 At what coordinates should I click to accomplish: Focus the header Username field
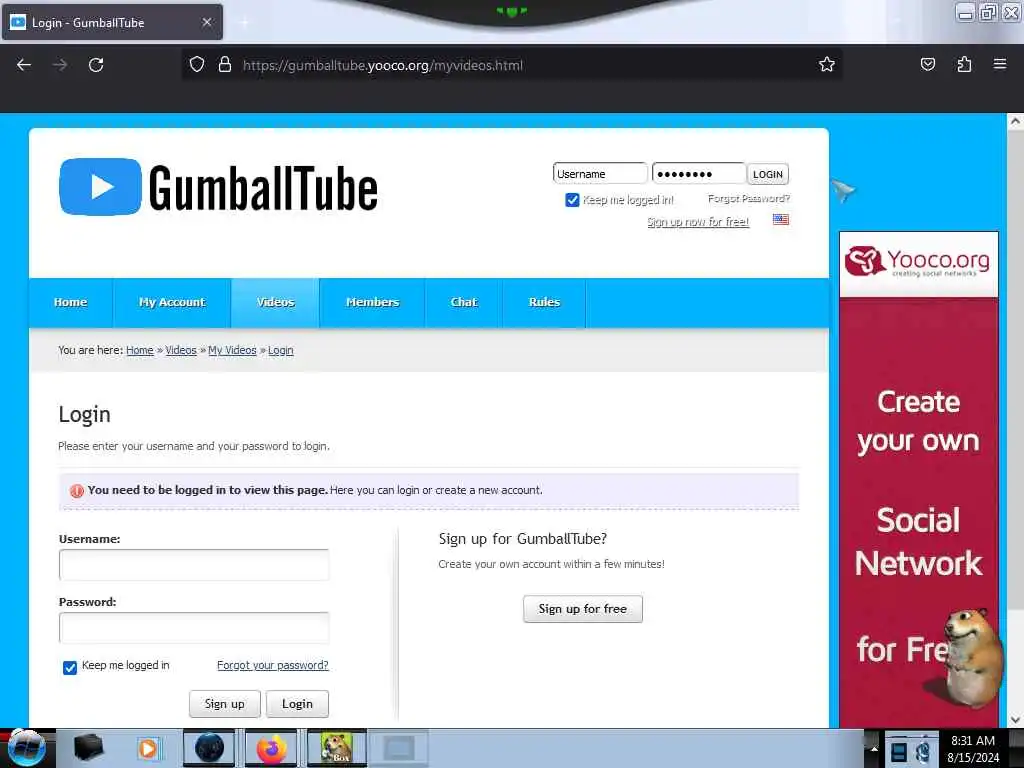(x=600, y=174)
